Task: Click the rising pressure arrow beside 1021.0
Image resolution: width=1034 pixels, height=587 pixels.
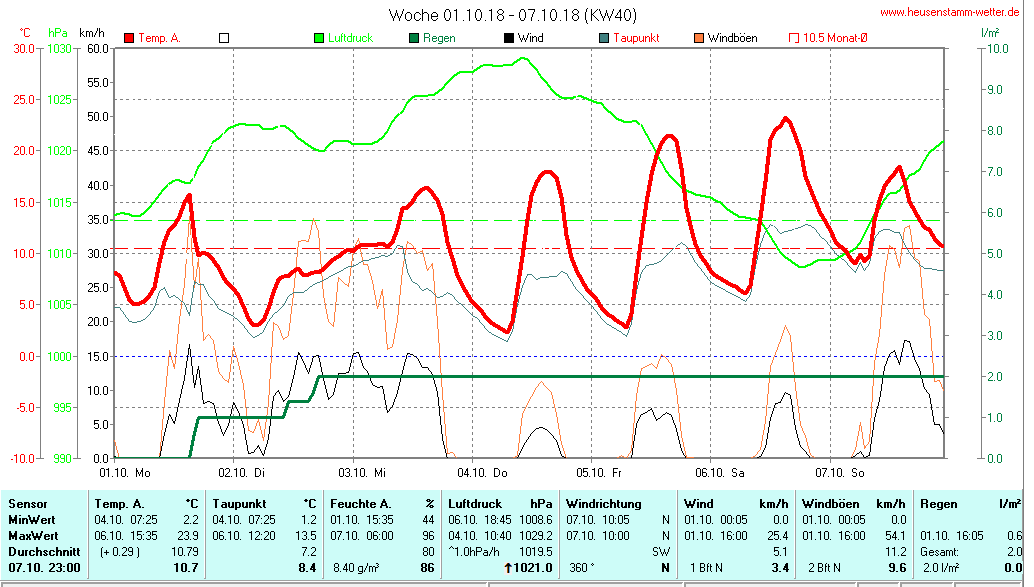Action: (x=509, y=568)
